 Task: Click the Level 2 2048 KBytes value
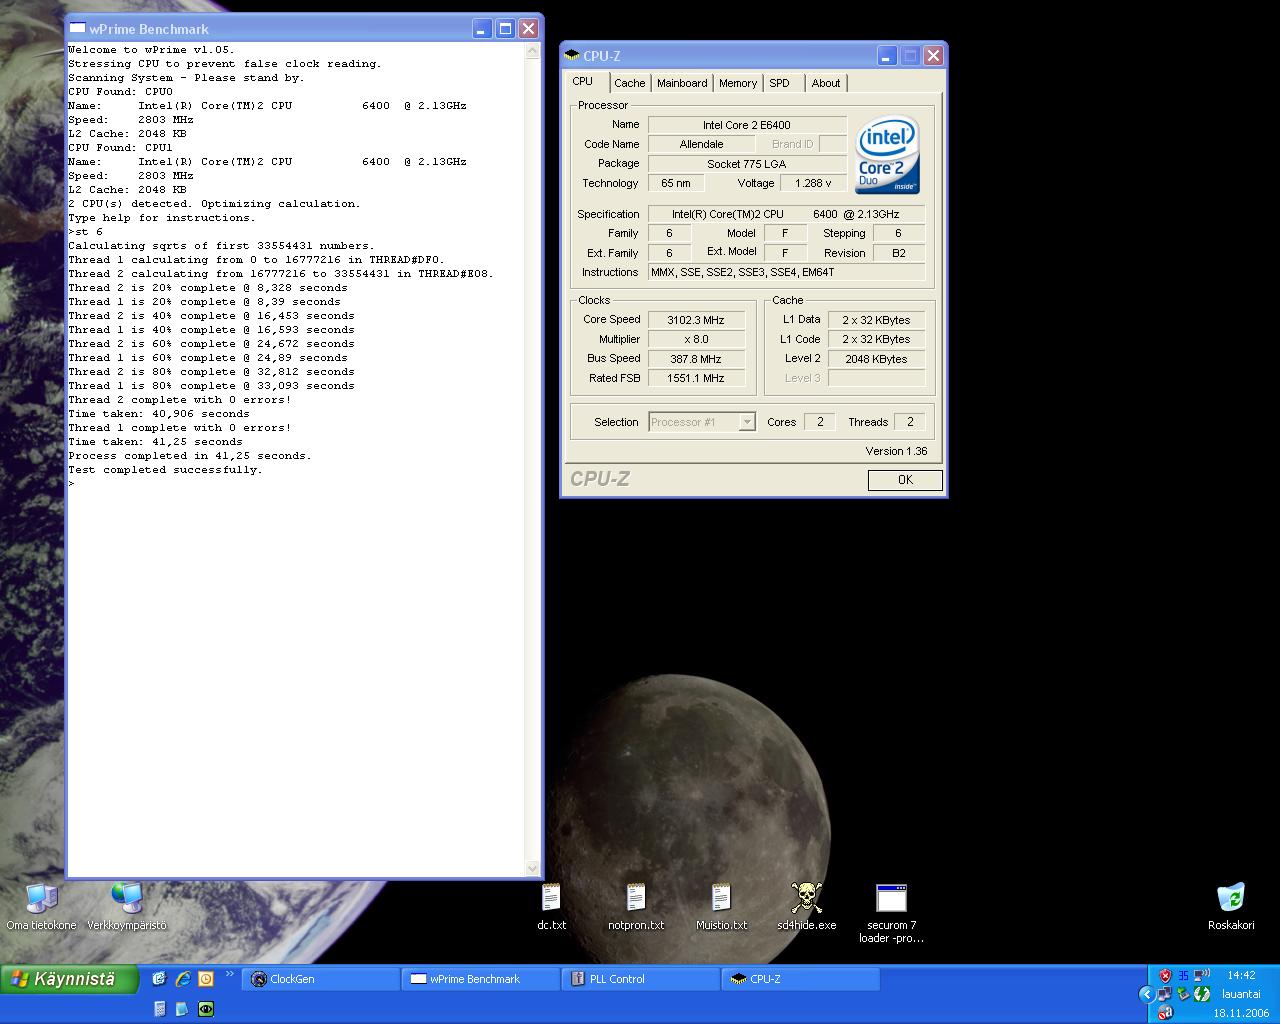(876, 359)
